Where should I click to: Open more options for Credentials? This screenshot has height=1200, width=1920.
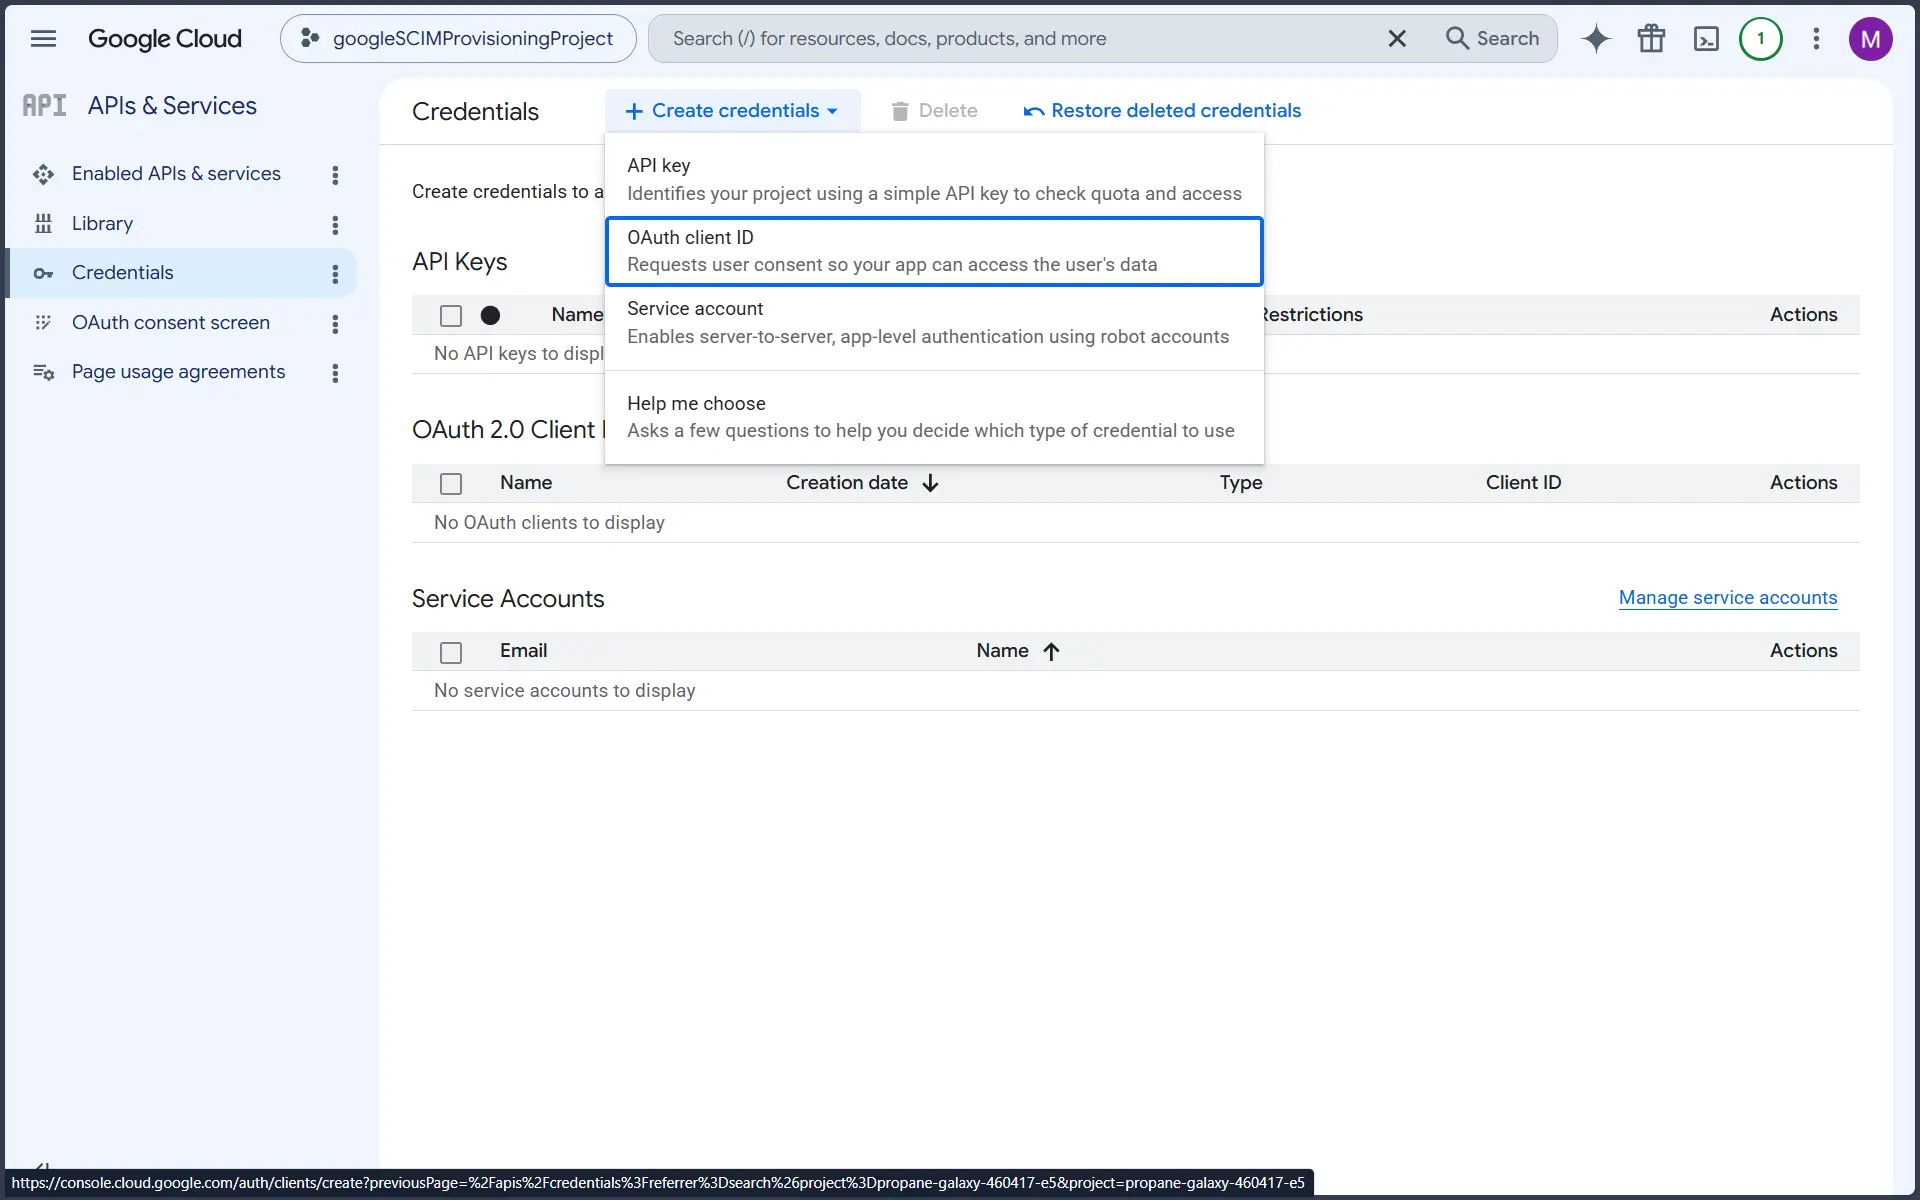[335, 274]
